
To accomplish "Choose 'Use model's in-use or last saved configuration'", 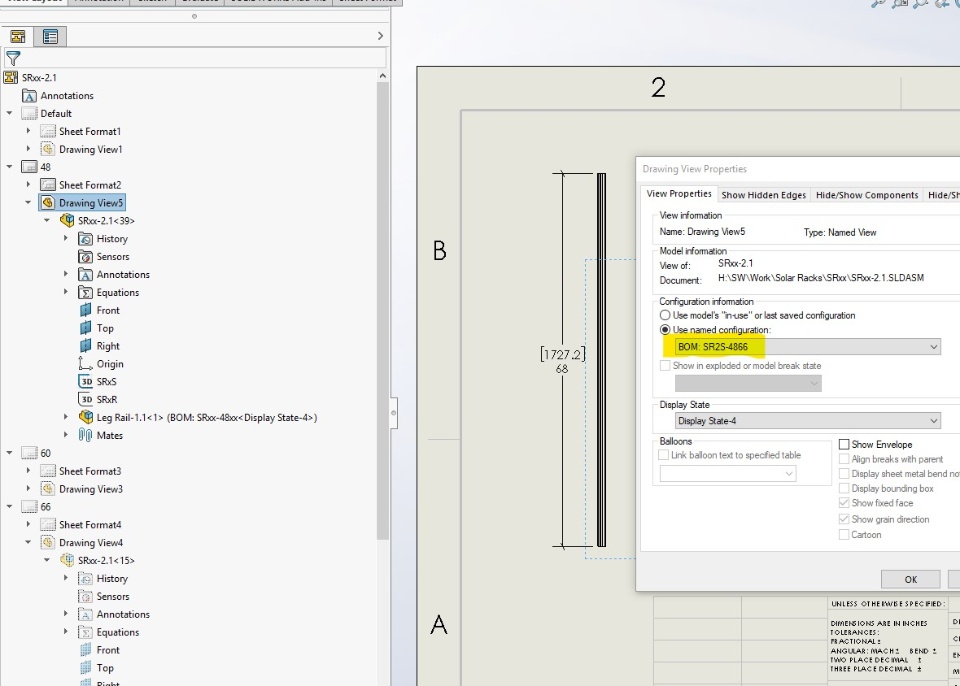I will tap(665, 315).
